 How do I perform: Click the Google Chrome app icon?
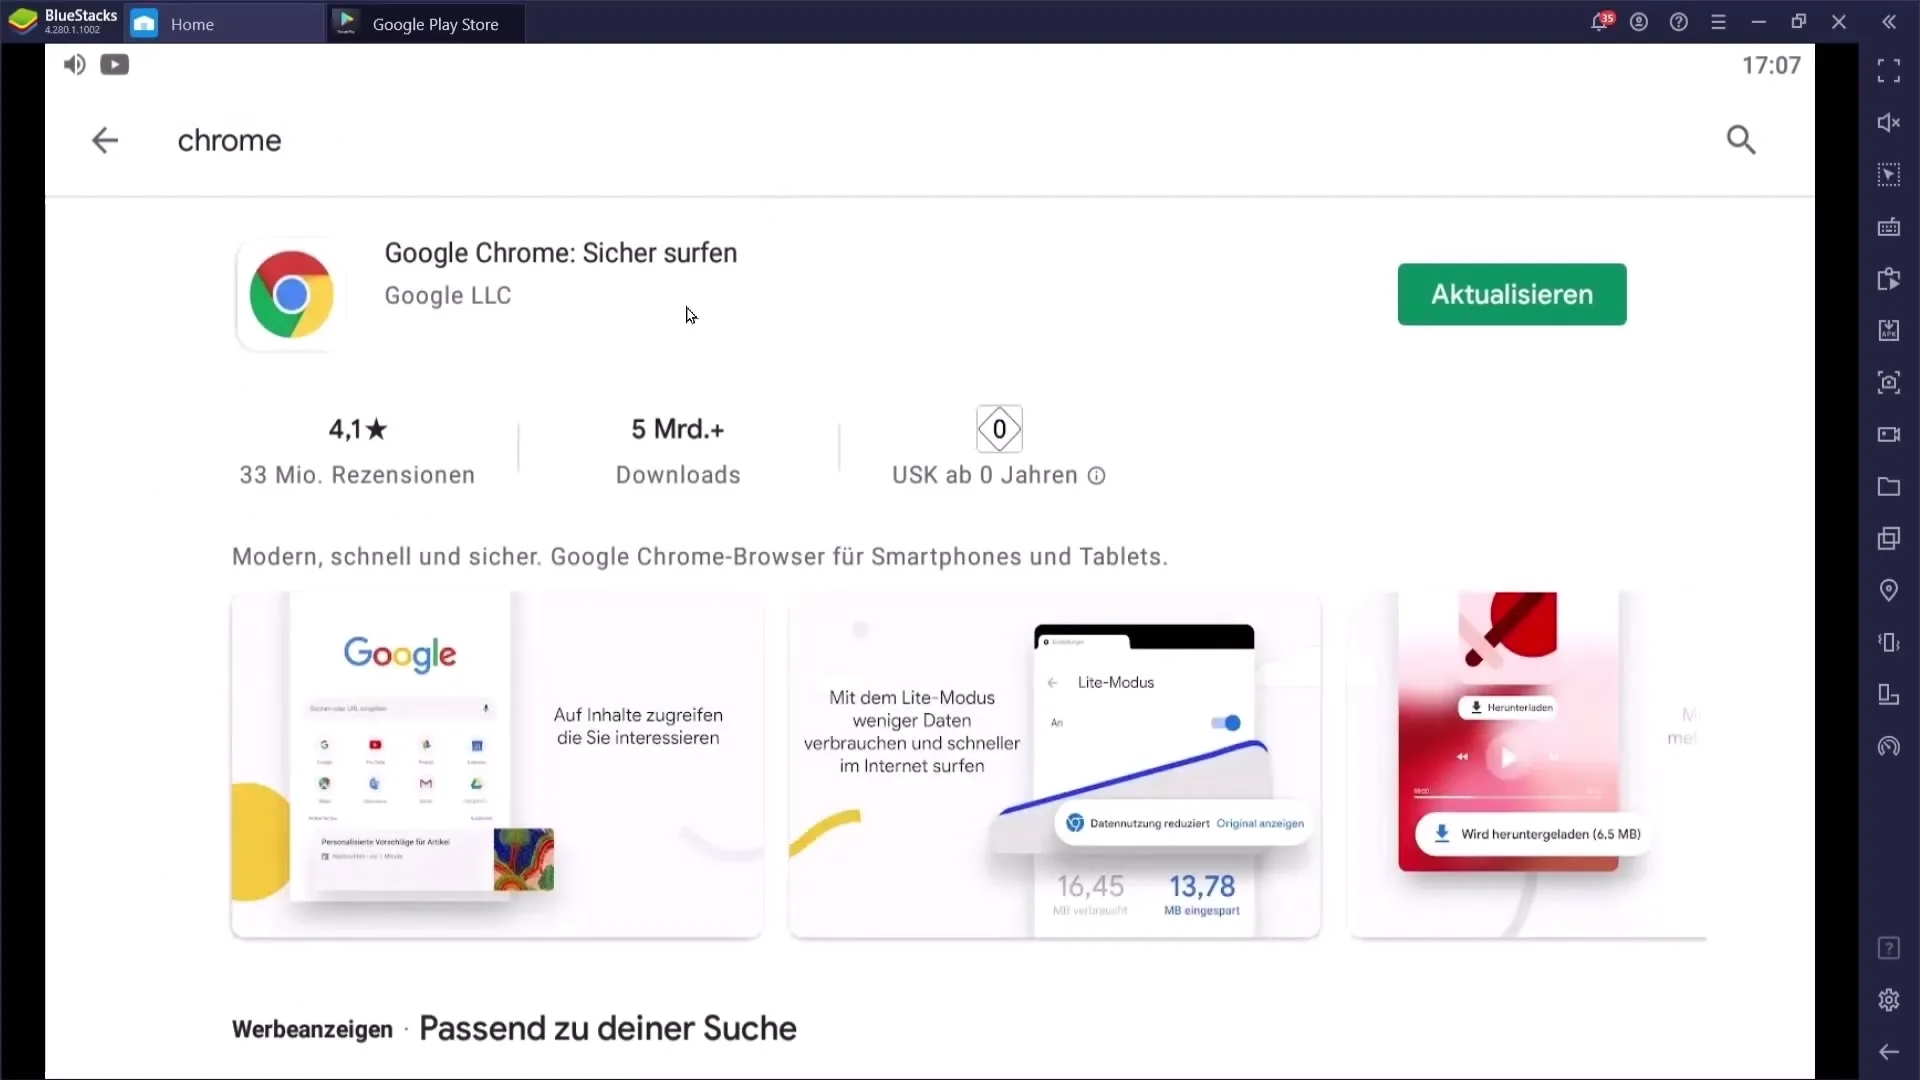[x=290, y=293]
